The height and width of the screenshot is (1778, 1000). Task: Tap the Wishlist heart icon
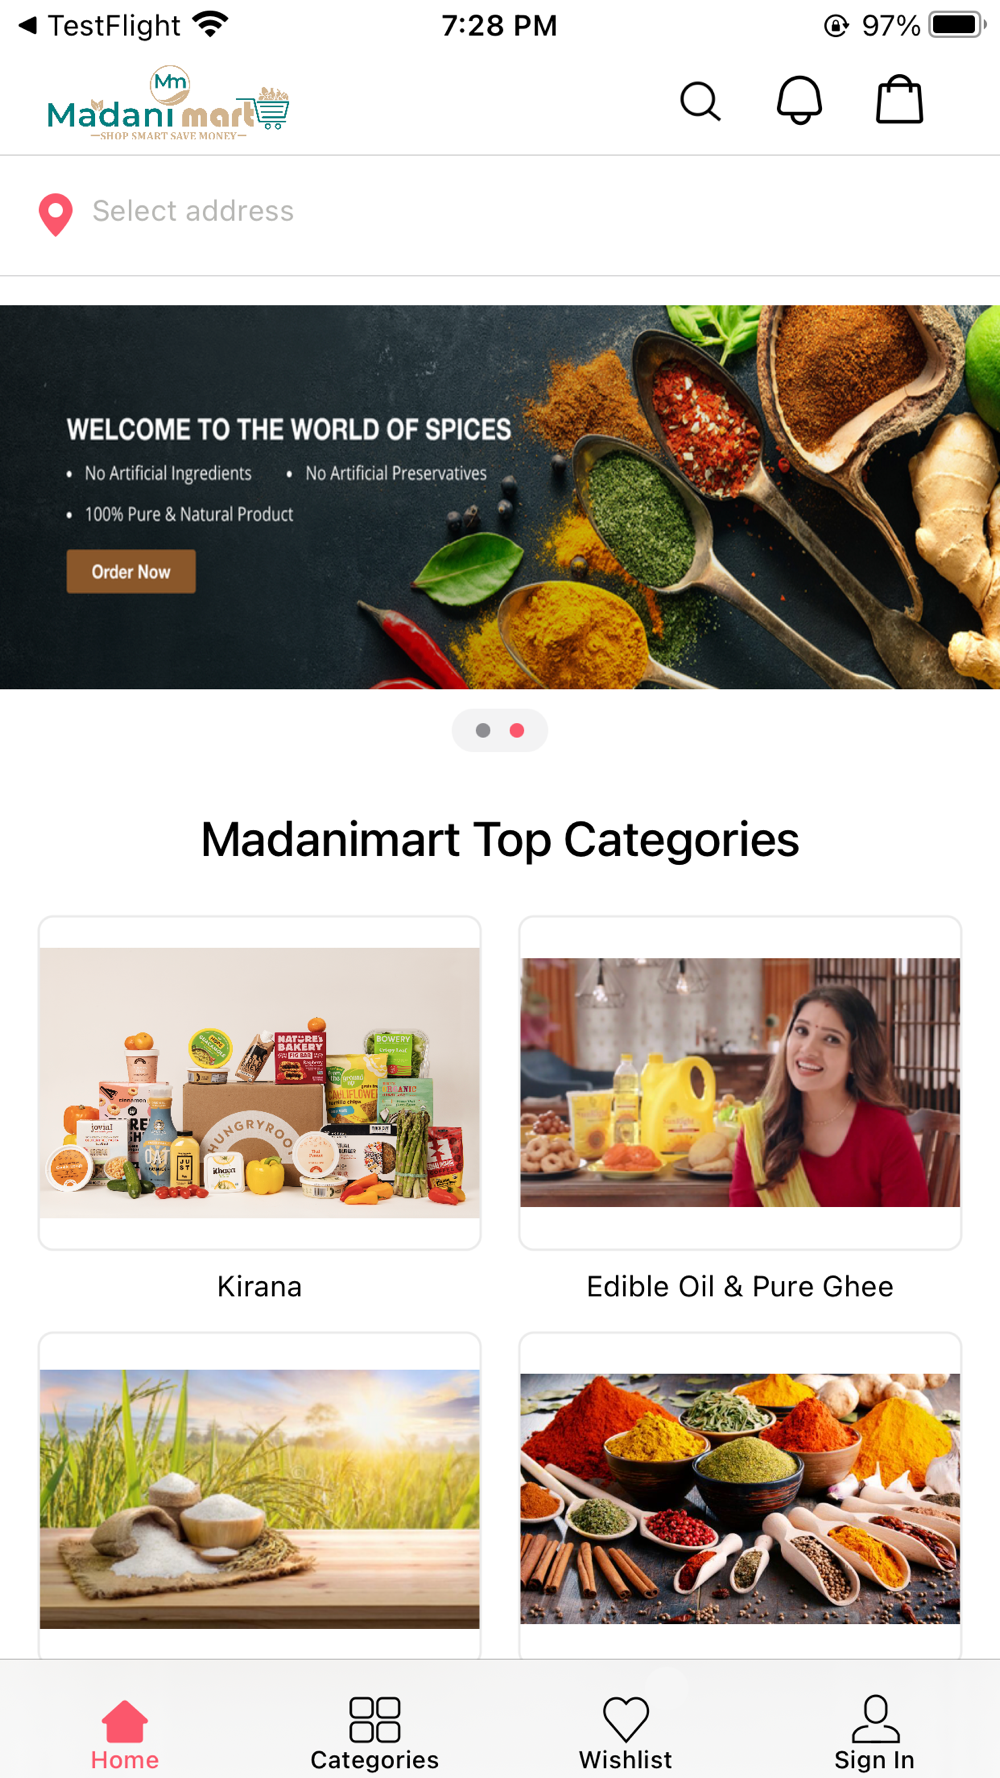click(626, 1720)
